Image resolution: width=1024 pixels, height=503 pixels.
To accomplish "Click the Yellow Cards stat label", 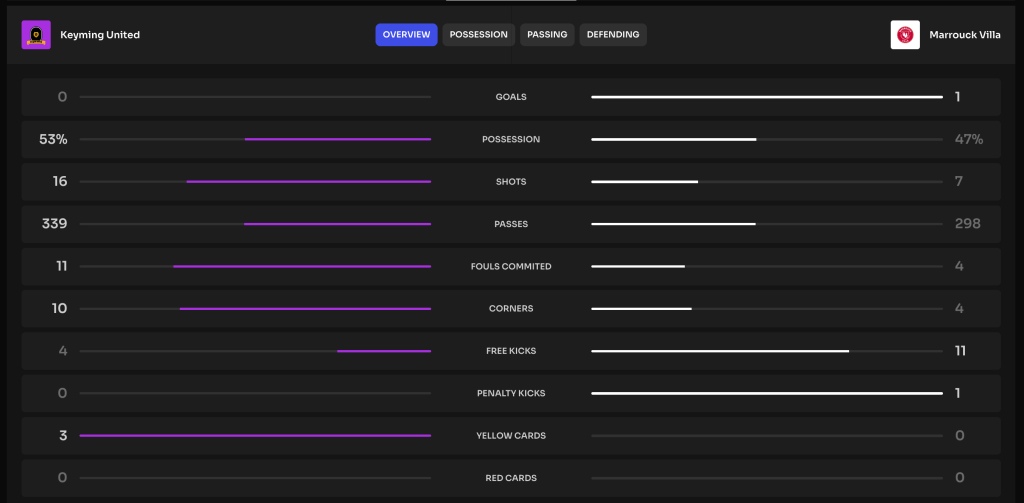I will pos(511,436).
